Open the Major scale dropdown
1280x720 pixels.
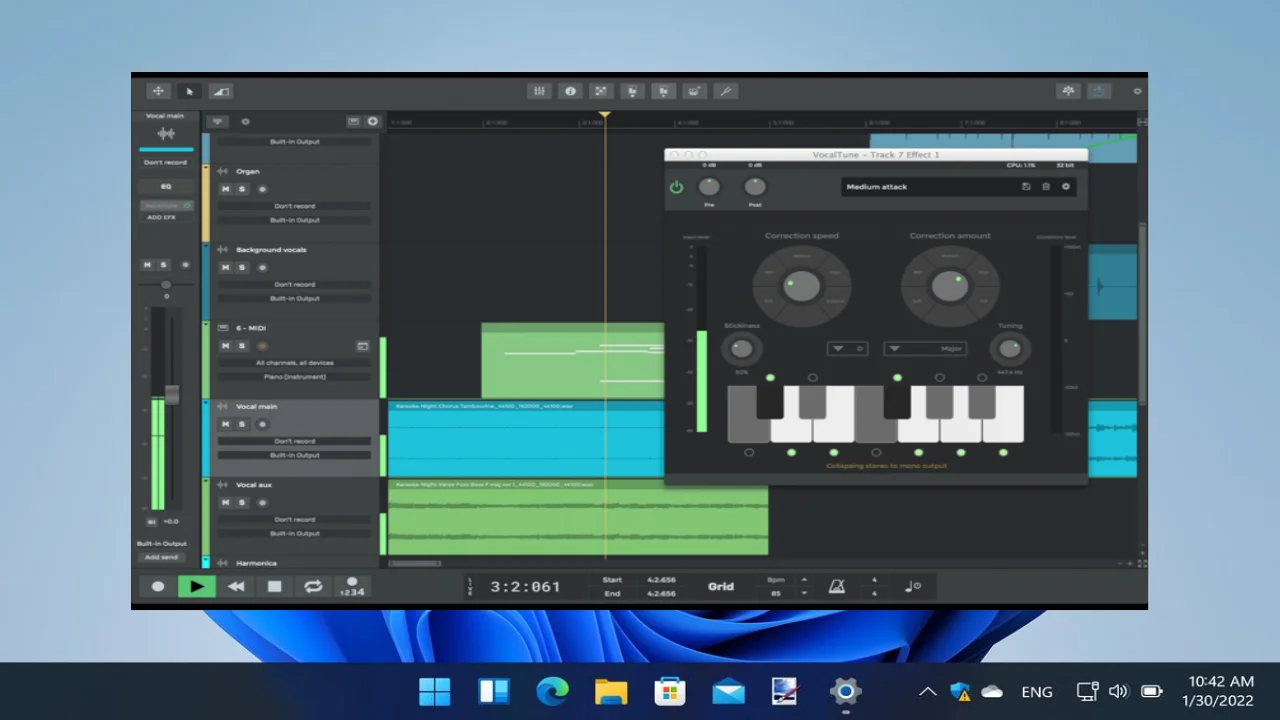click(925, 348)
